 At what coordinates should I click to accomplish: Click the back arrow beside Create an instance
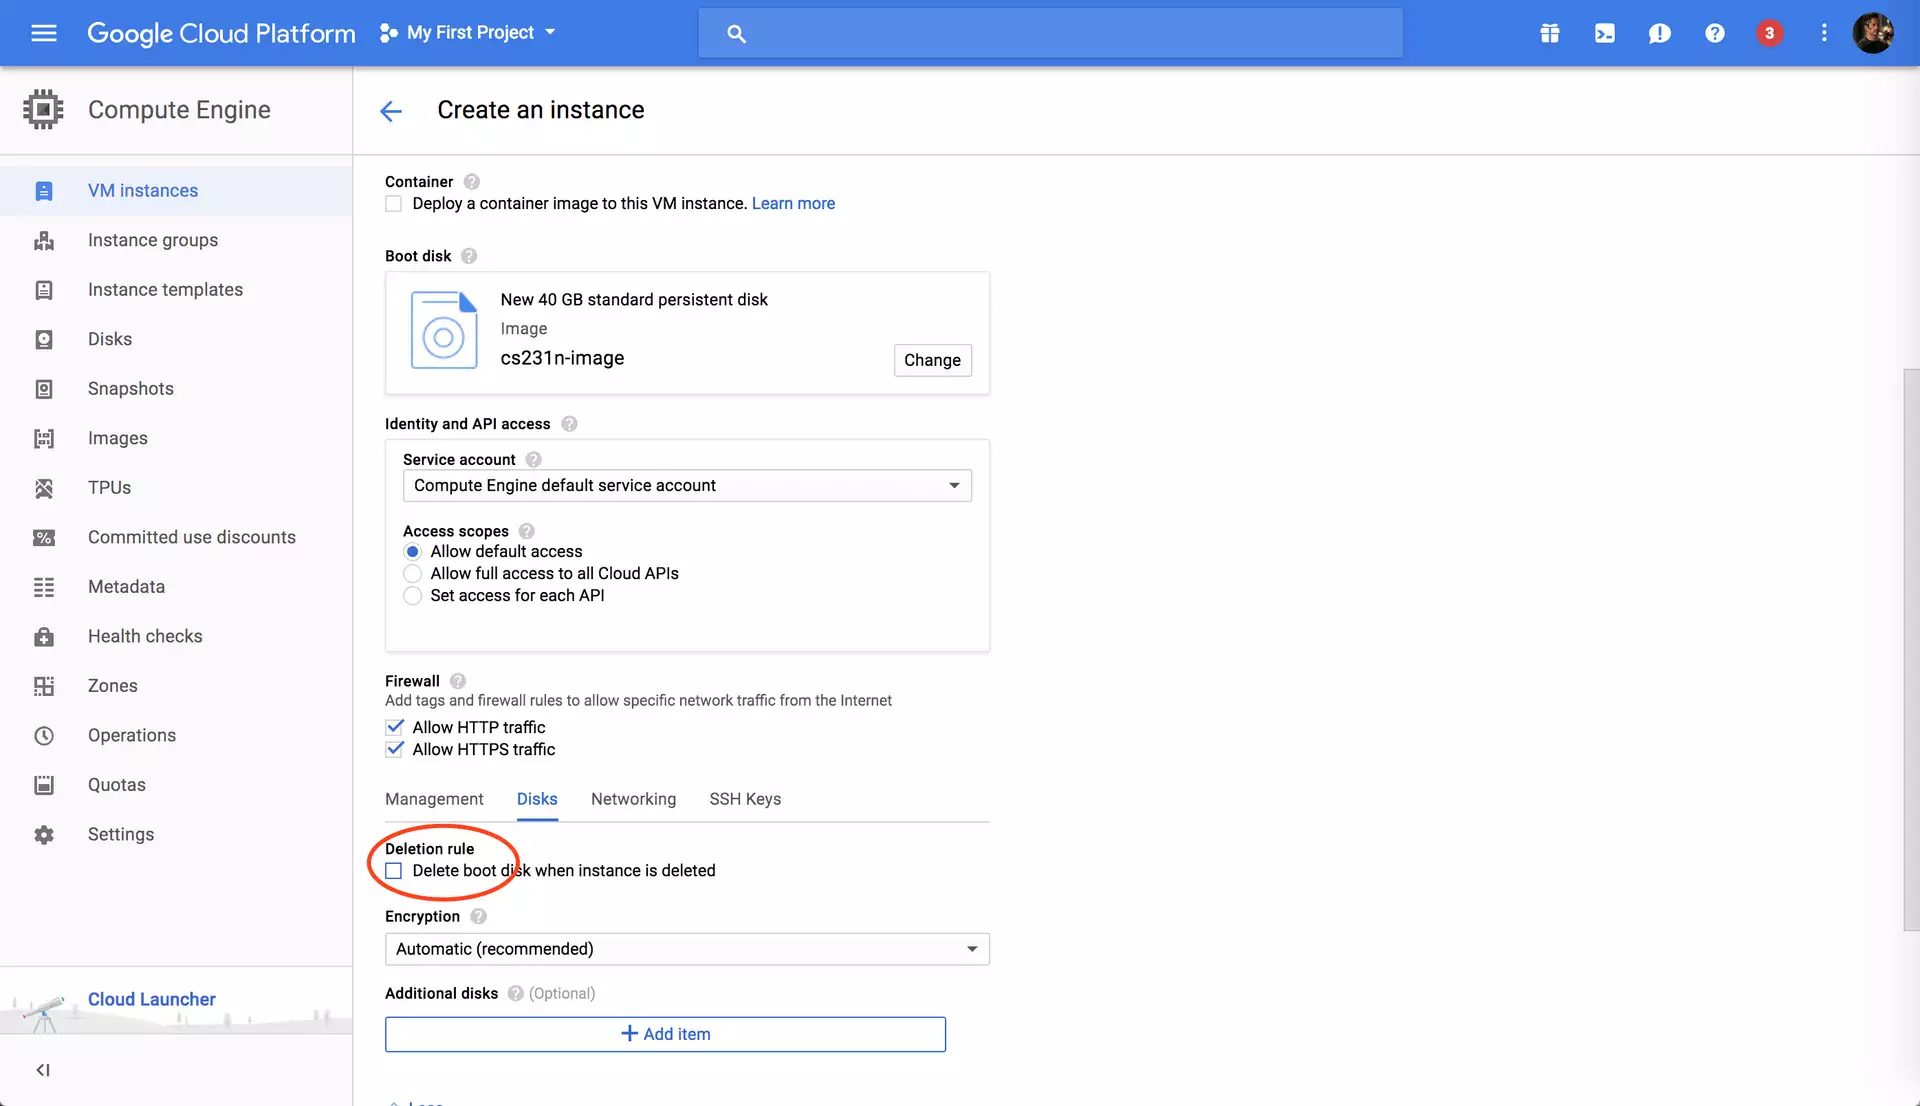391,111
